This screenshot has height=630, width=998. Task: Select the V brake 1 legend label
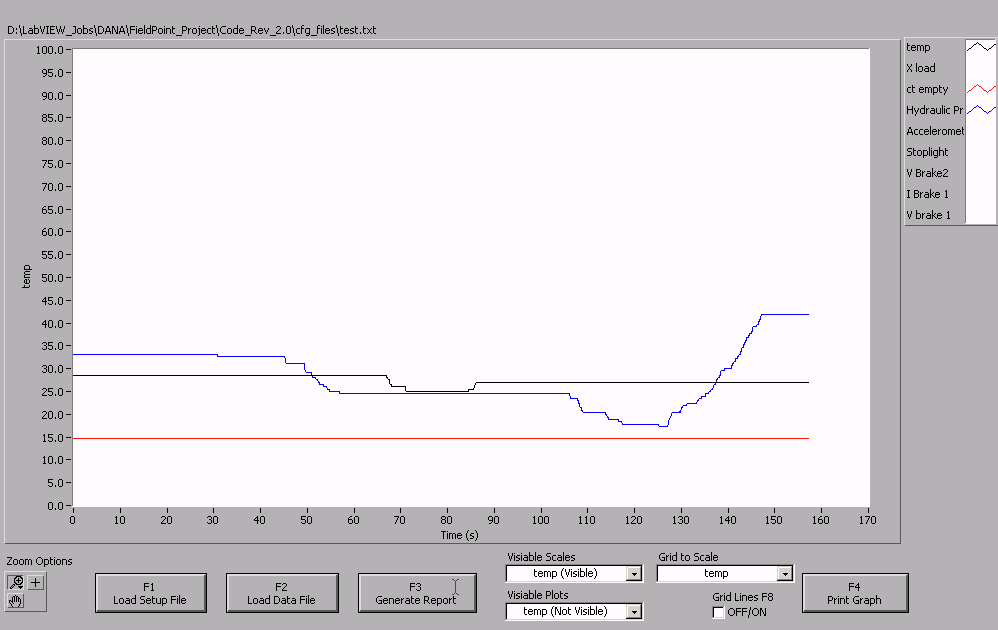pyautogui.click(x=929, y=215)
